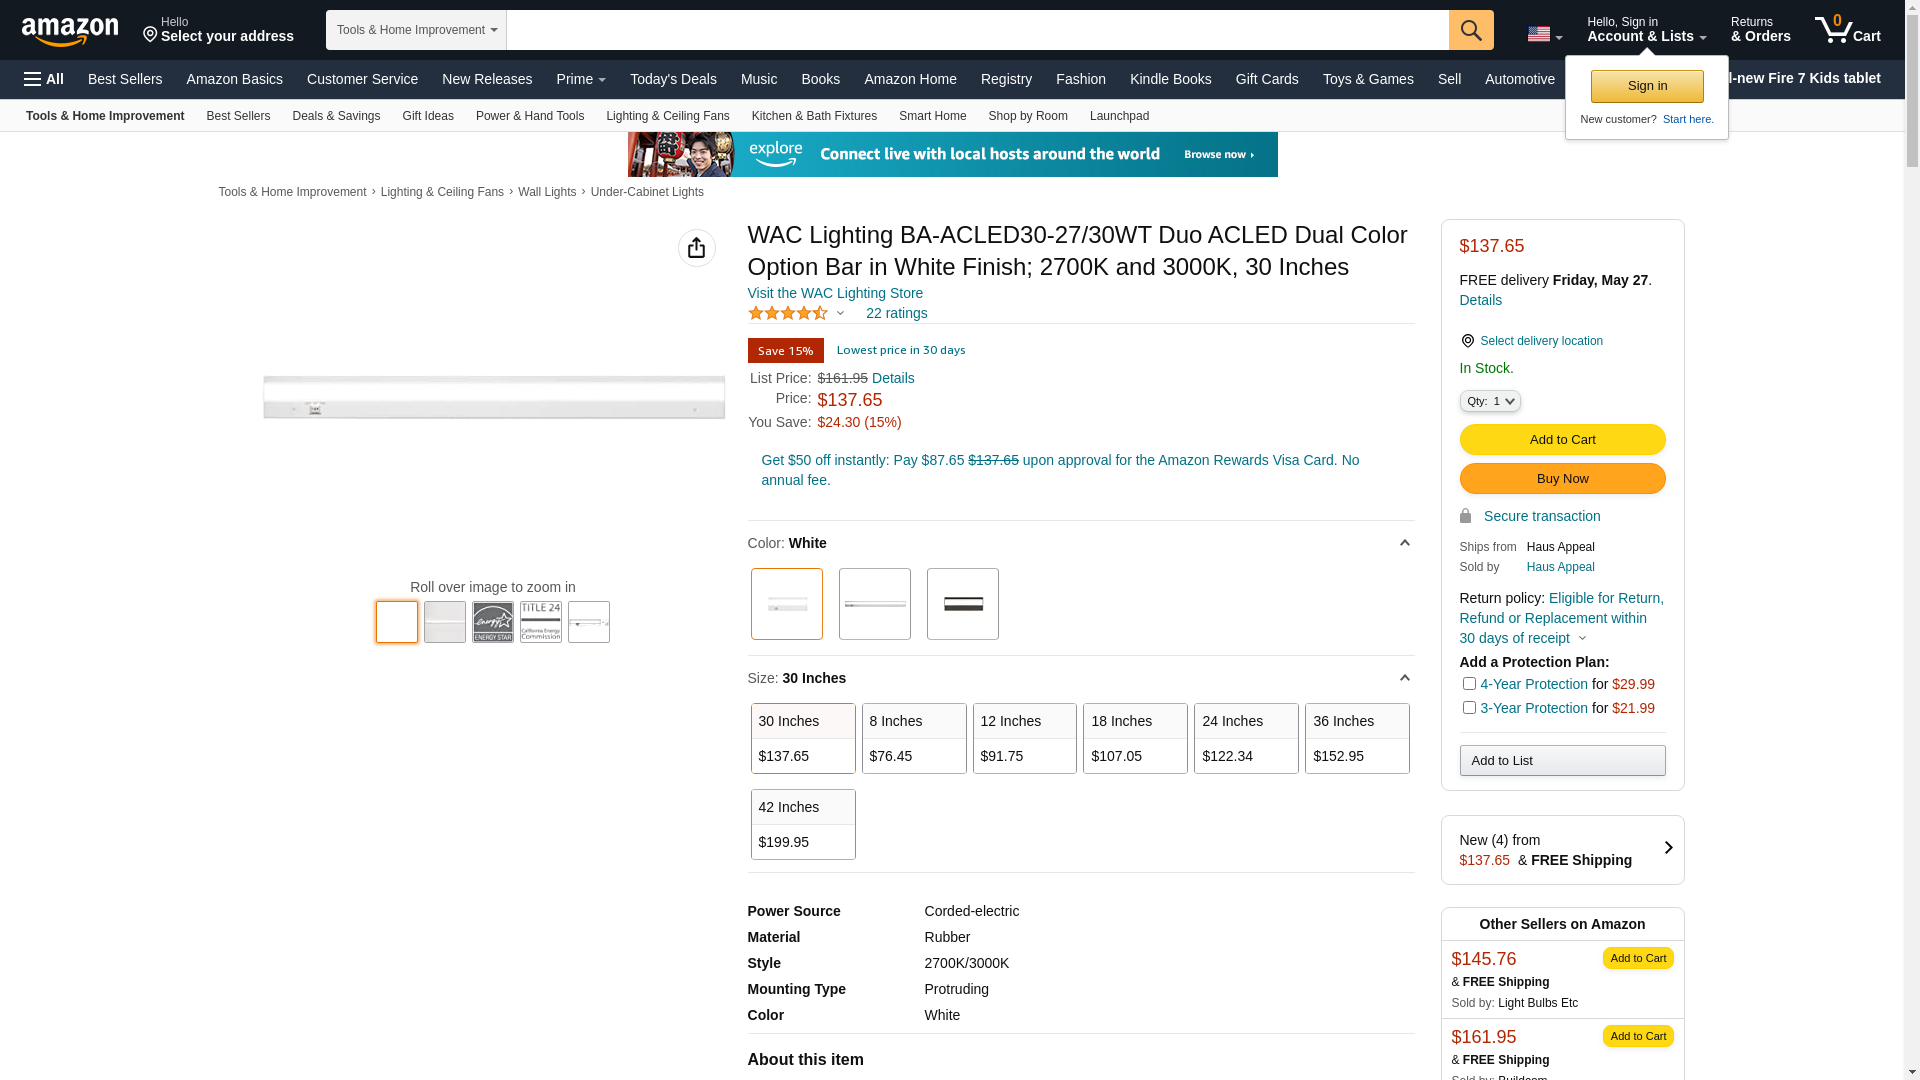Click the Add to Cart button
Viewport: 1920px width, 1080px height.
tap(1562, 440)
